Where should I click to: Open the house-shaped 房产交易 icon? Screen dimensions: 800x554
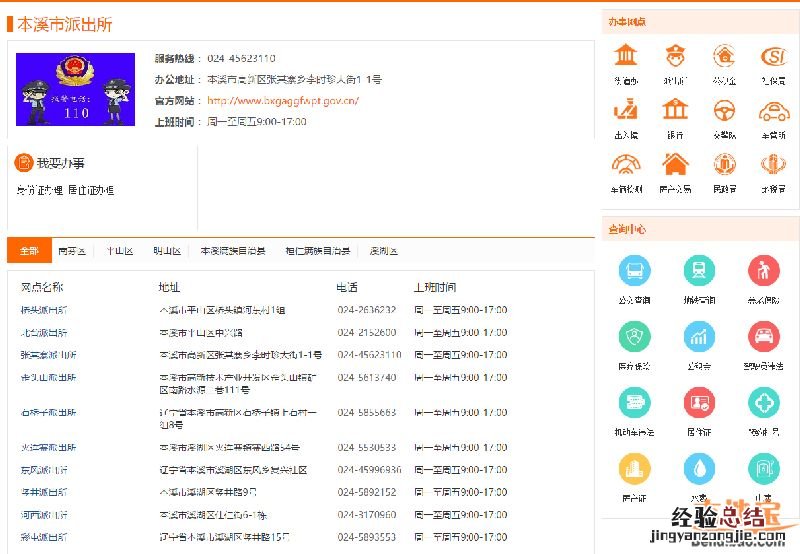tap(675, 163)
